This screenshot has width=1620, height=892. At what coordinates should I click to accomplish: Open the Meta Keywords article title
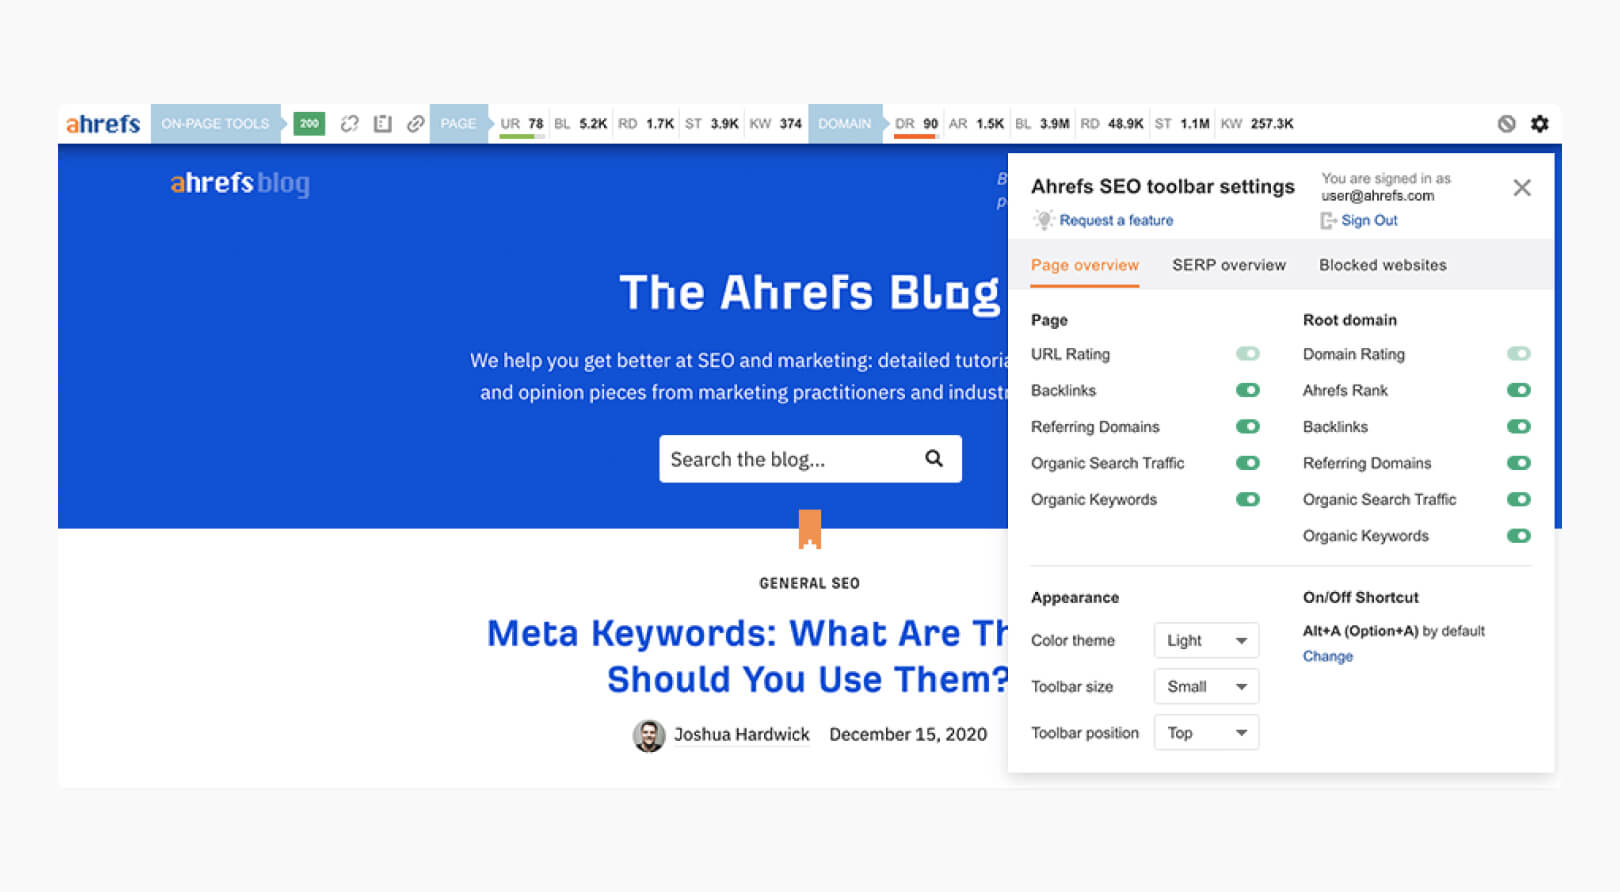tap(748, 656)
